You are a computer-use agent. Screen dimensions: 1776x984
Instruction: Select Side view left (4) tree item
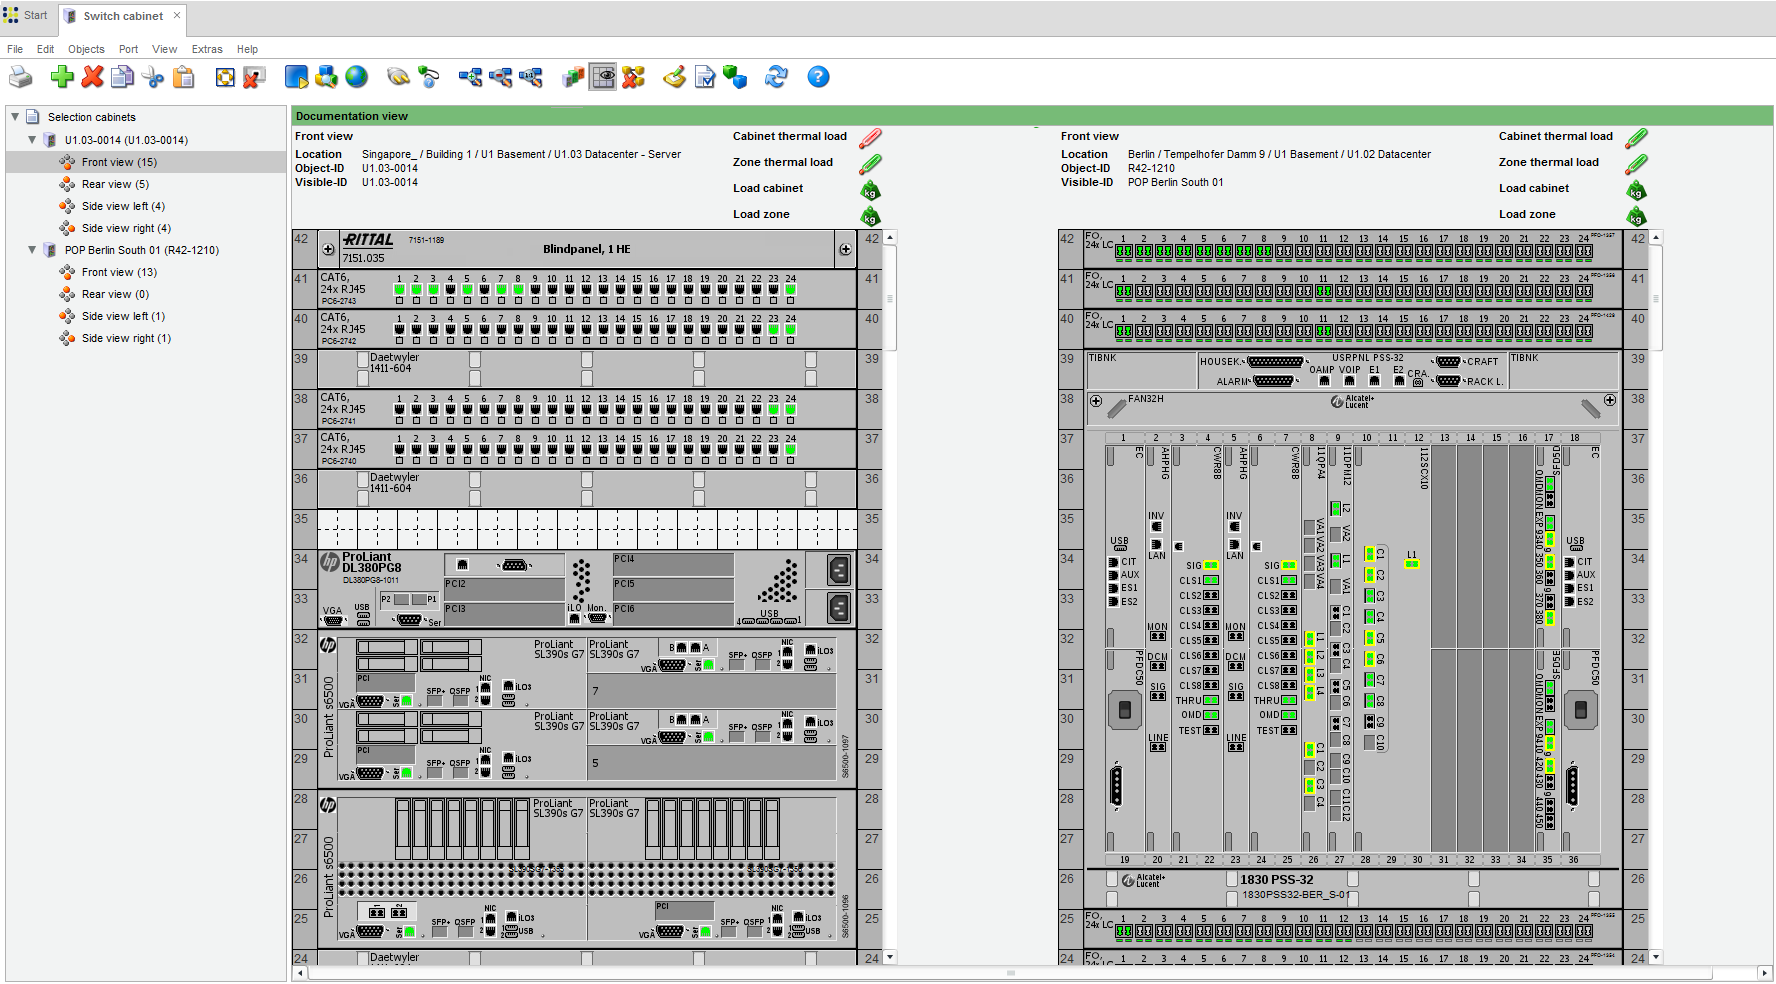pos(123,206)
